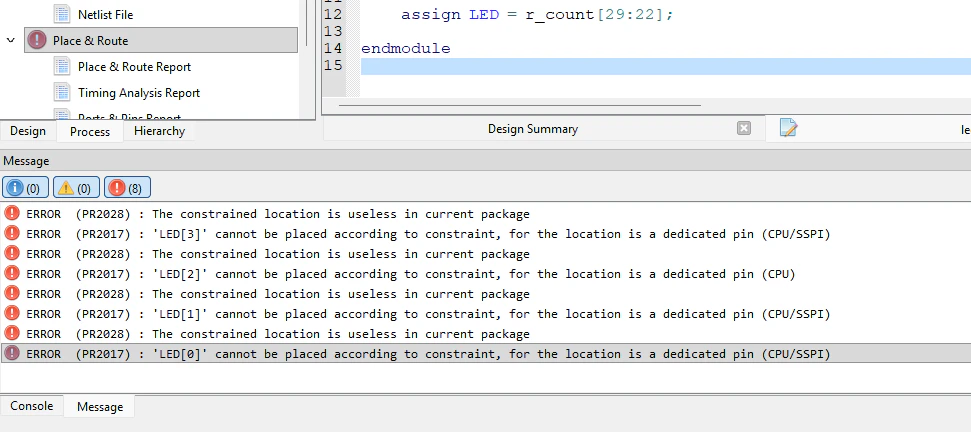Screen dimensions: 971x432
Task: Click the endmodule line in editor
Action: 406,48
